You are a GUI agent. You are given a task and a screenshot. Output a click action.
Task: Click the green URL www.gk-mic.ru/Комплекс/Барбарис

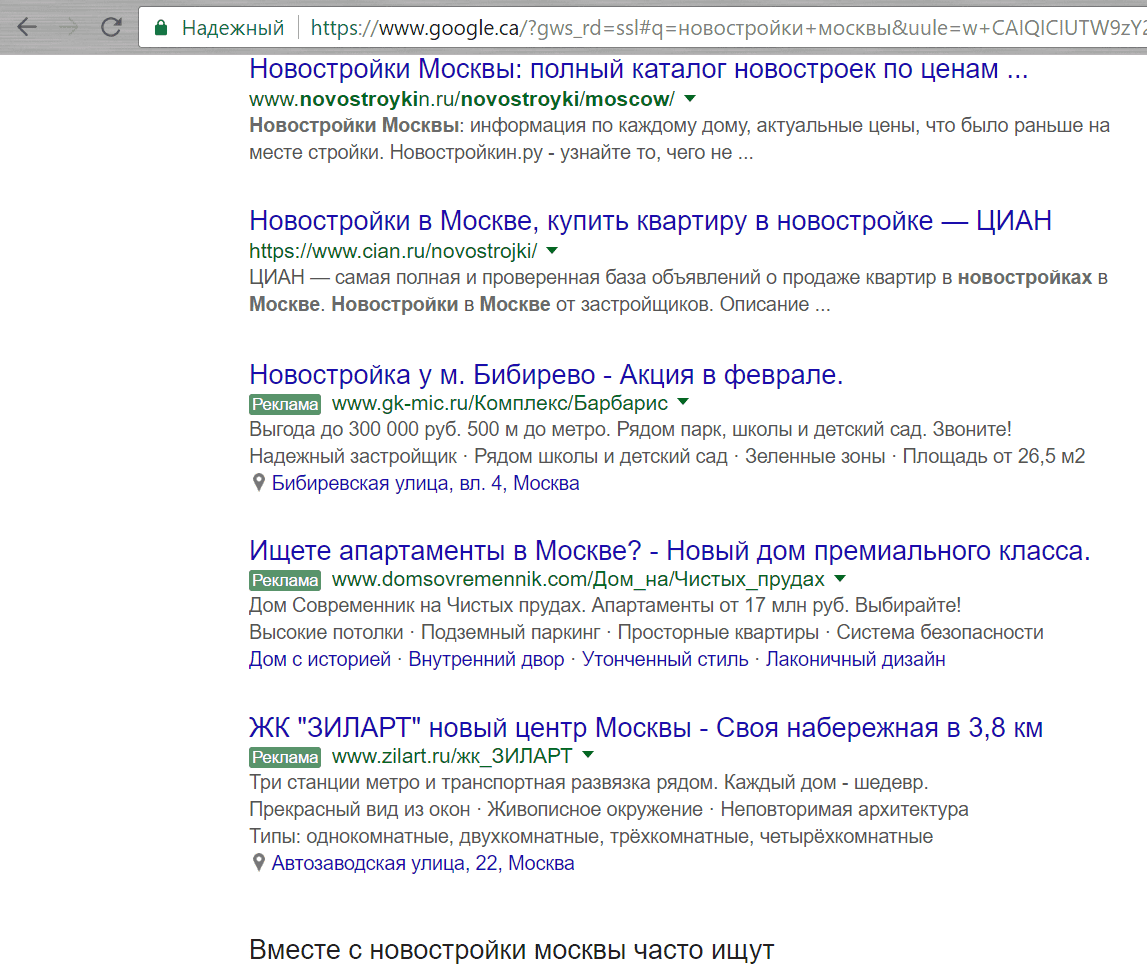(500, 403)
